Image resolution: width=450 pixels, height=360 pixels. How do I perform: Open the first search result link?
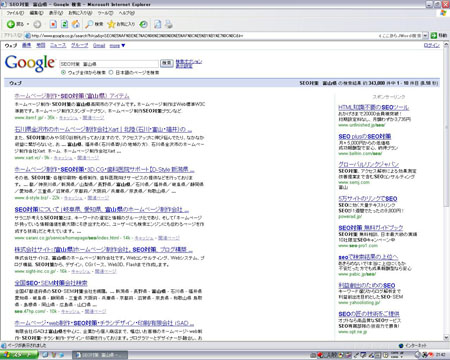(x=72, y=96)
